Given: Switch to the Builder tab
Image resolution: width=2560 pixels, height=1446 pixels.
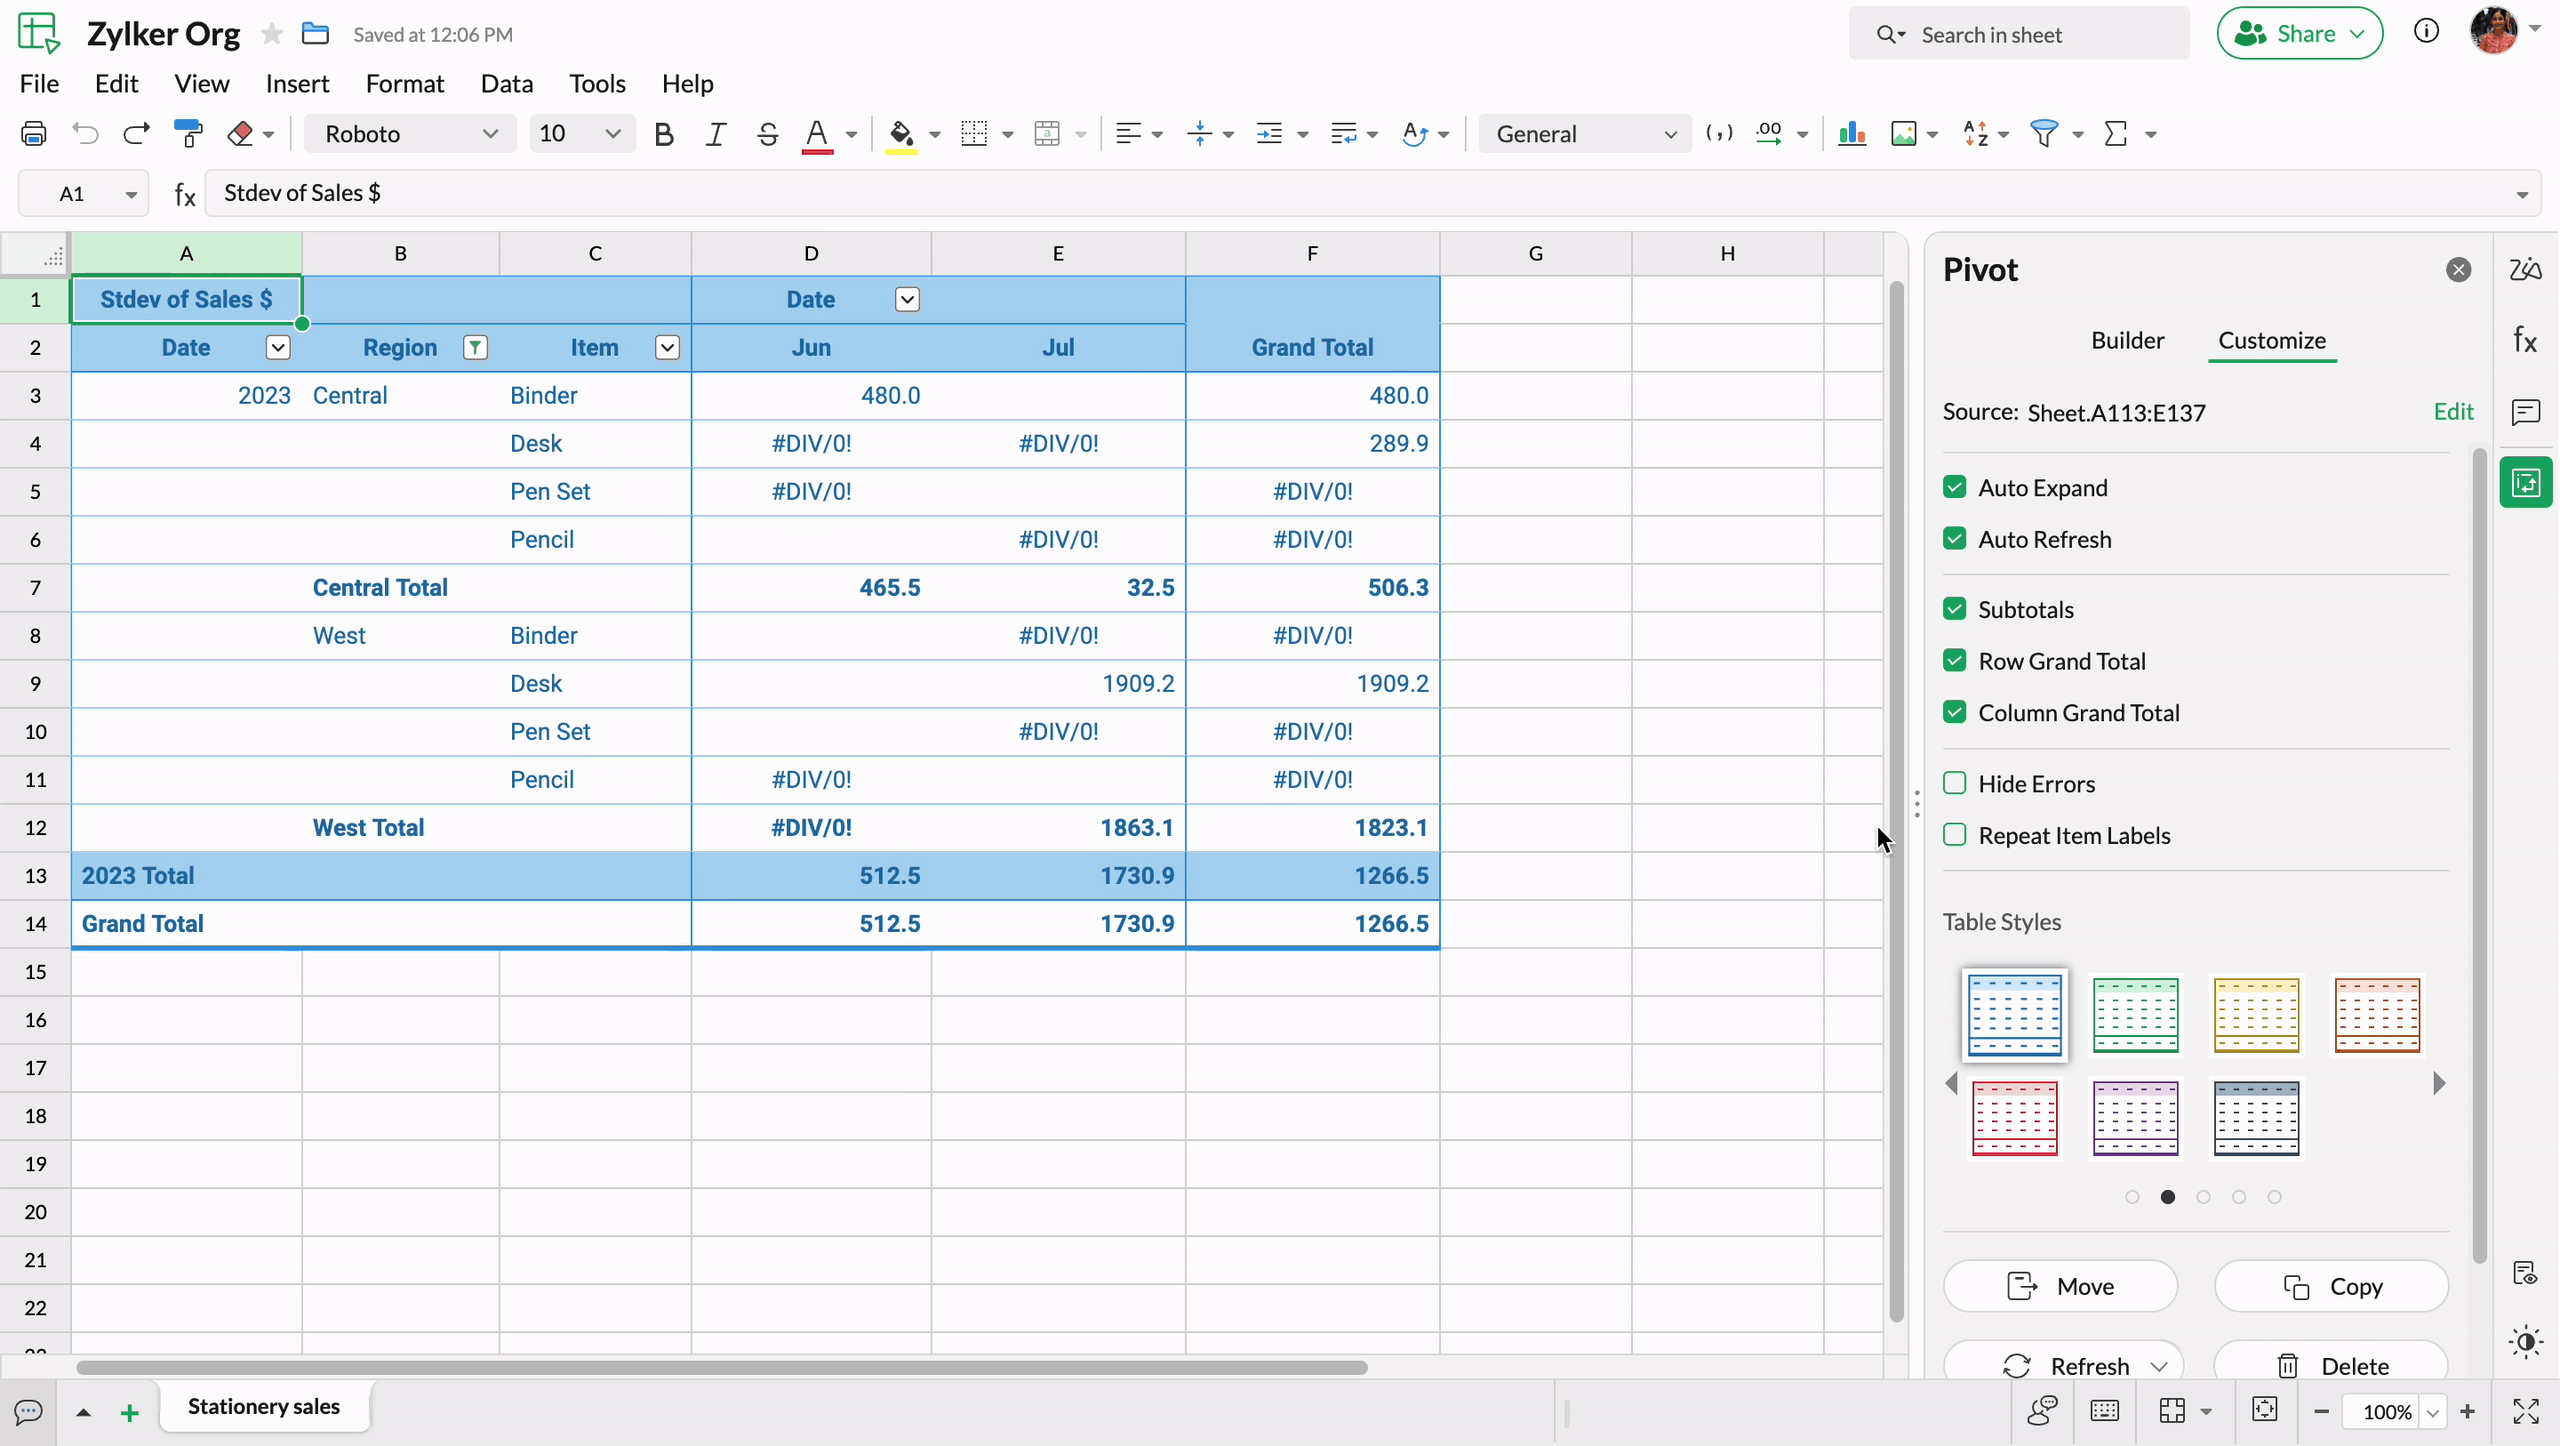Looking at the screenshot, I should [2127, 340].
